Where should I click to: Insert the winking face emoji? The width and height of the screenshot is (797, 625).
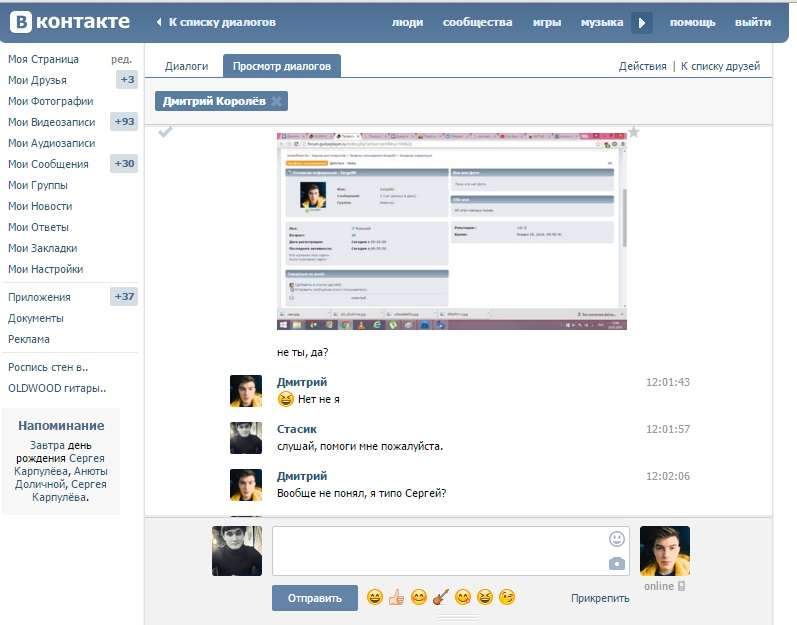coord(507,597)
